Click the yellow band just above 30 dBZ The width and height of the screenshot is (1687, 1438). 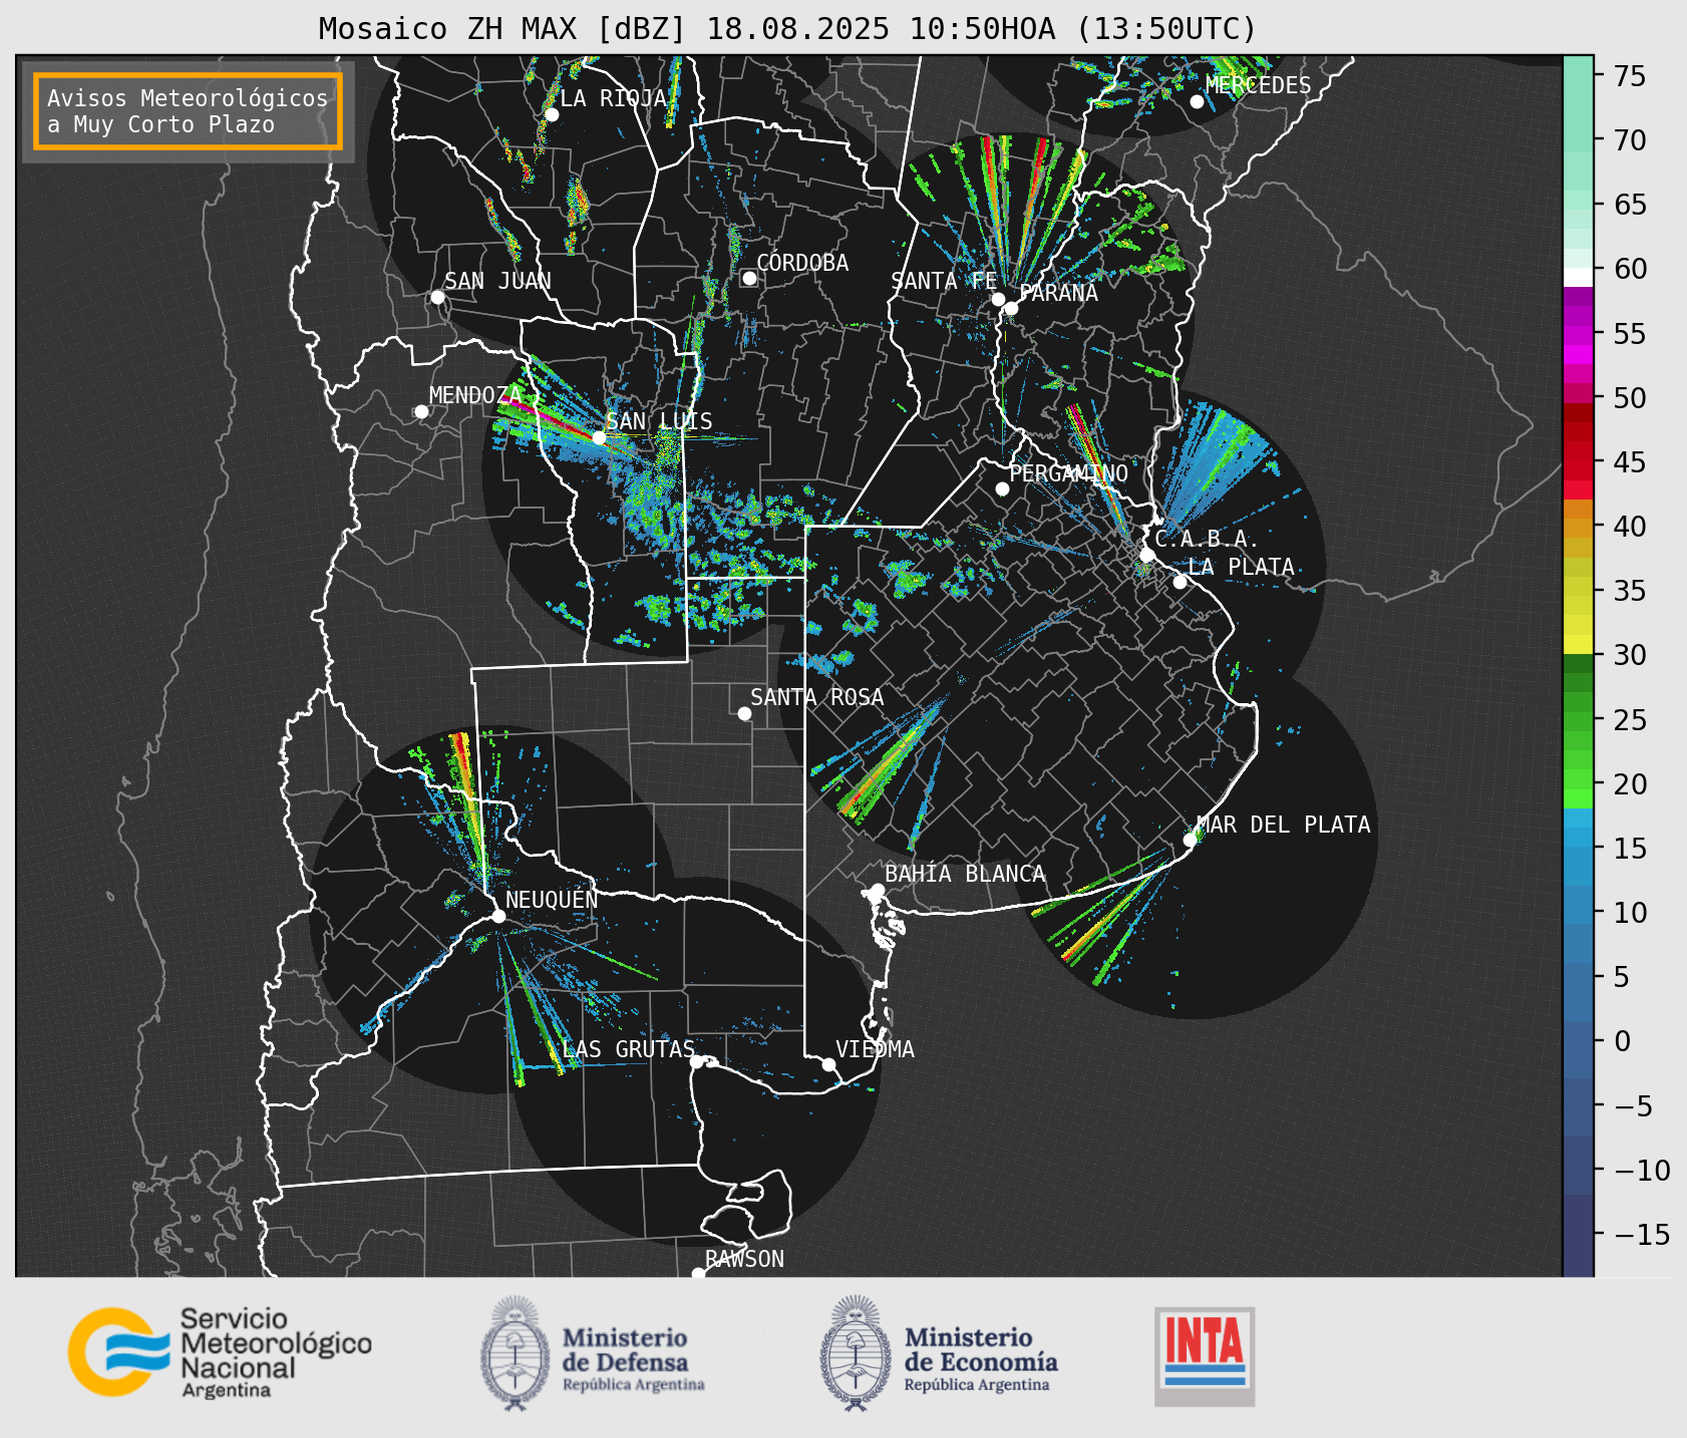[1578, 645]
